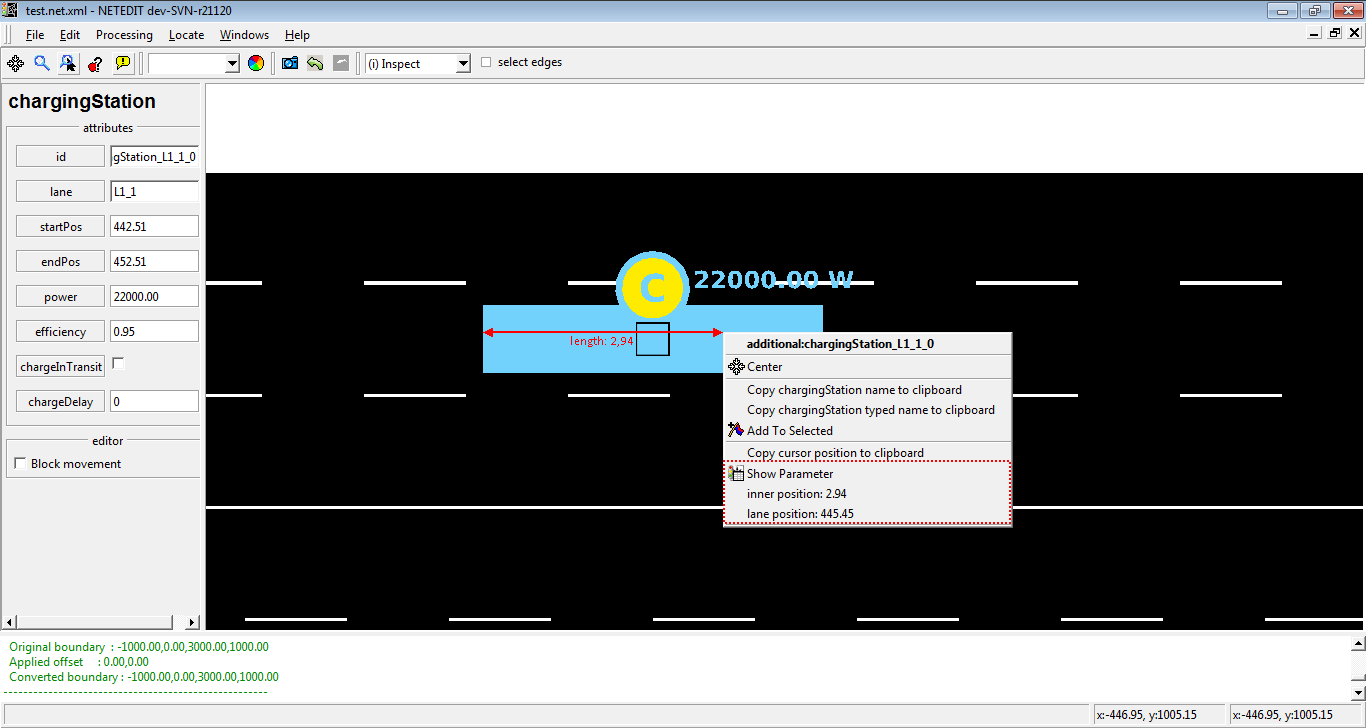This screenshot has width=1366, height=728.
Task: Click the magnifier zoom icon in toolbar
Action: [42, 63]
